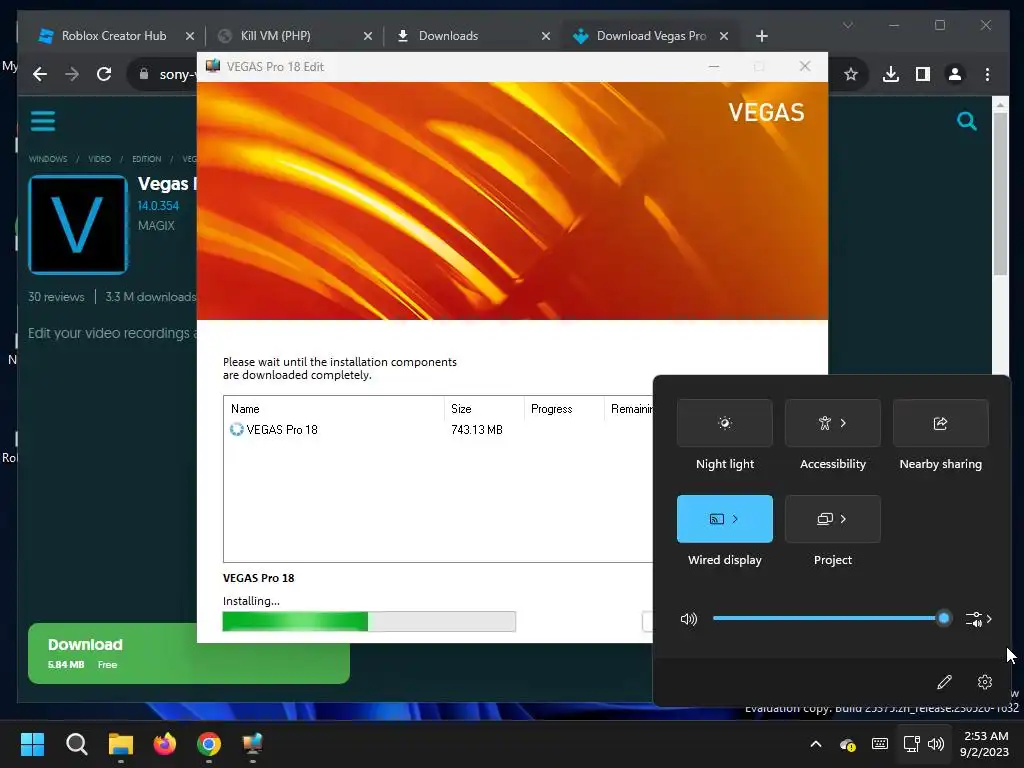Open the website search icon
Viewport: 1024px width, 768px height.
click(967, 121)
